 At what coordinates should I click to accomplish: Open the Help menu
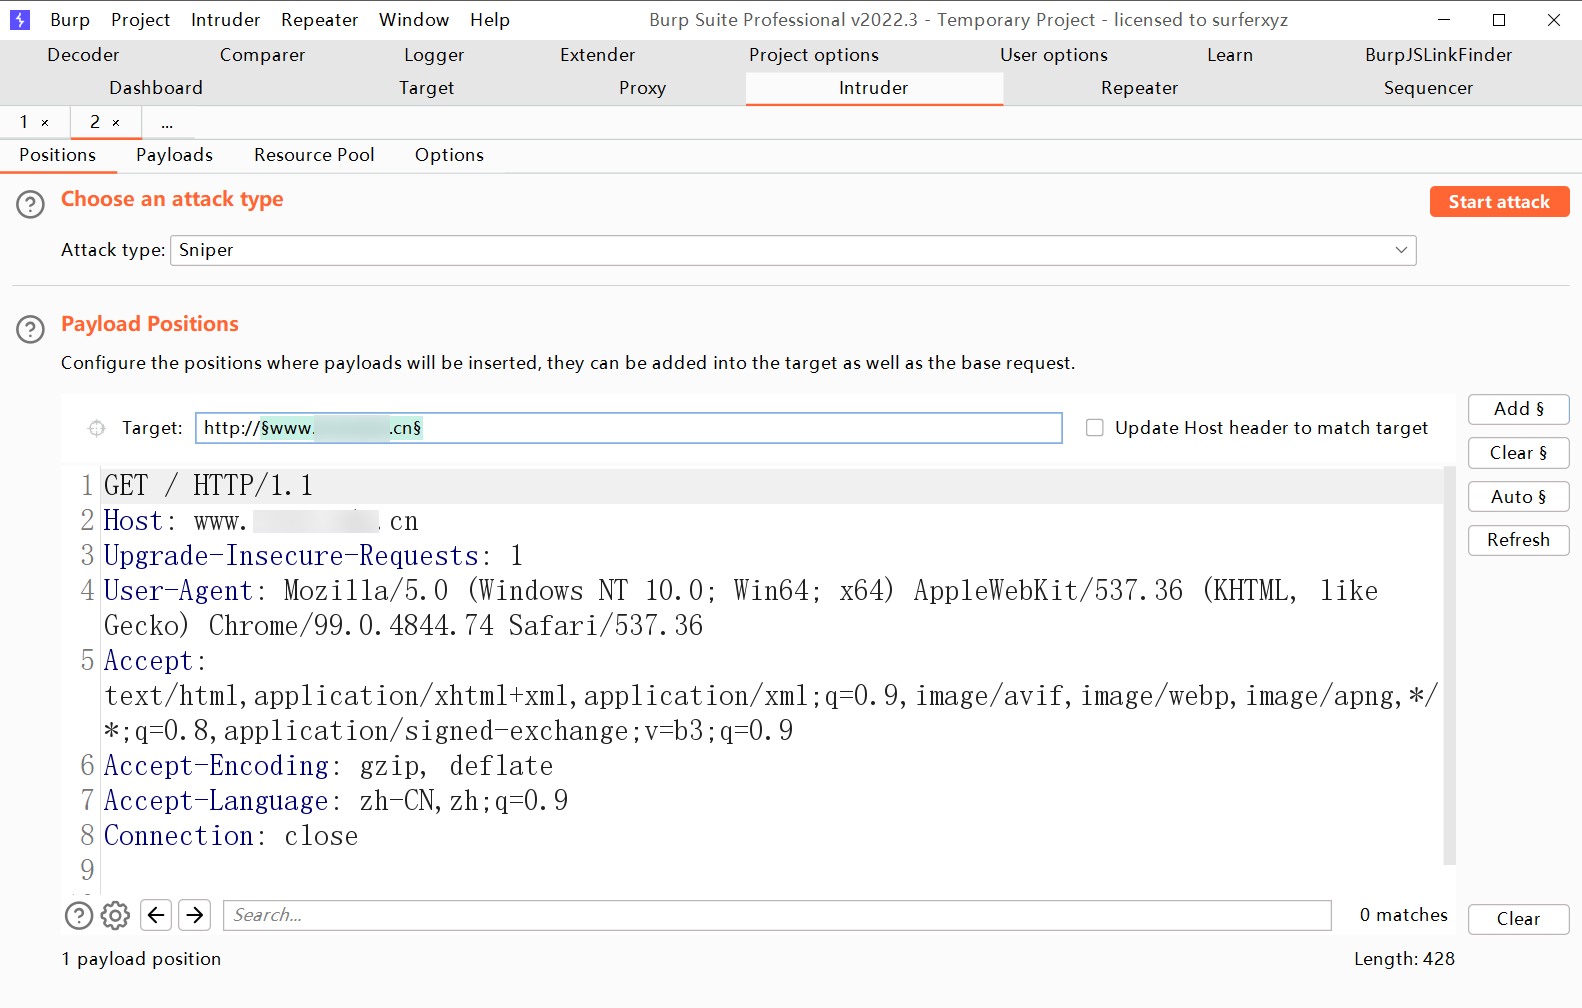(490, 20)
